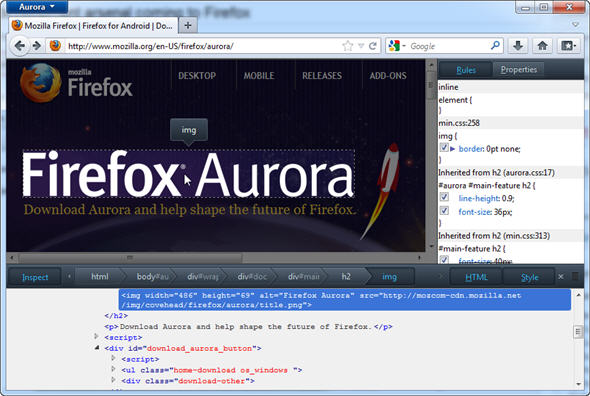Select the html breadcrumb
590x396 pixels.
click(100, 277)
